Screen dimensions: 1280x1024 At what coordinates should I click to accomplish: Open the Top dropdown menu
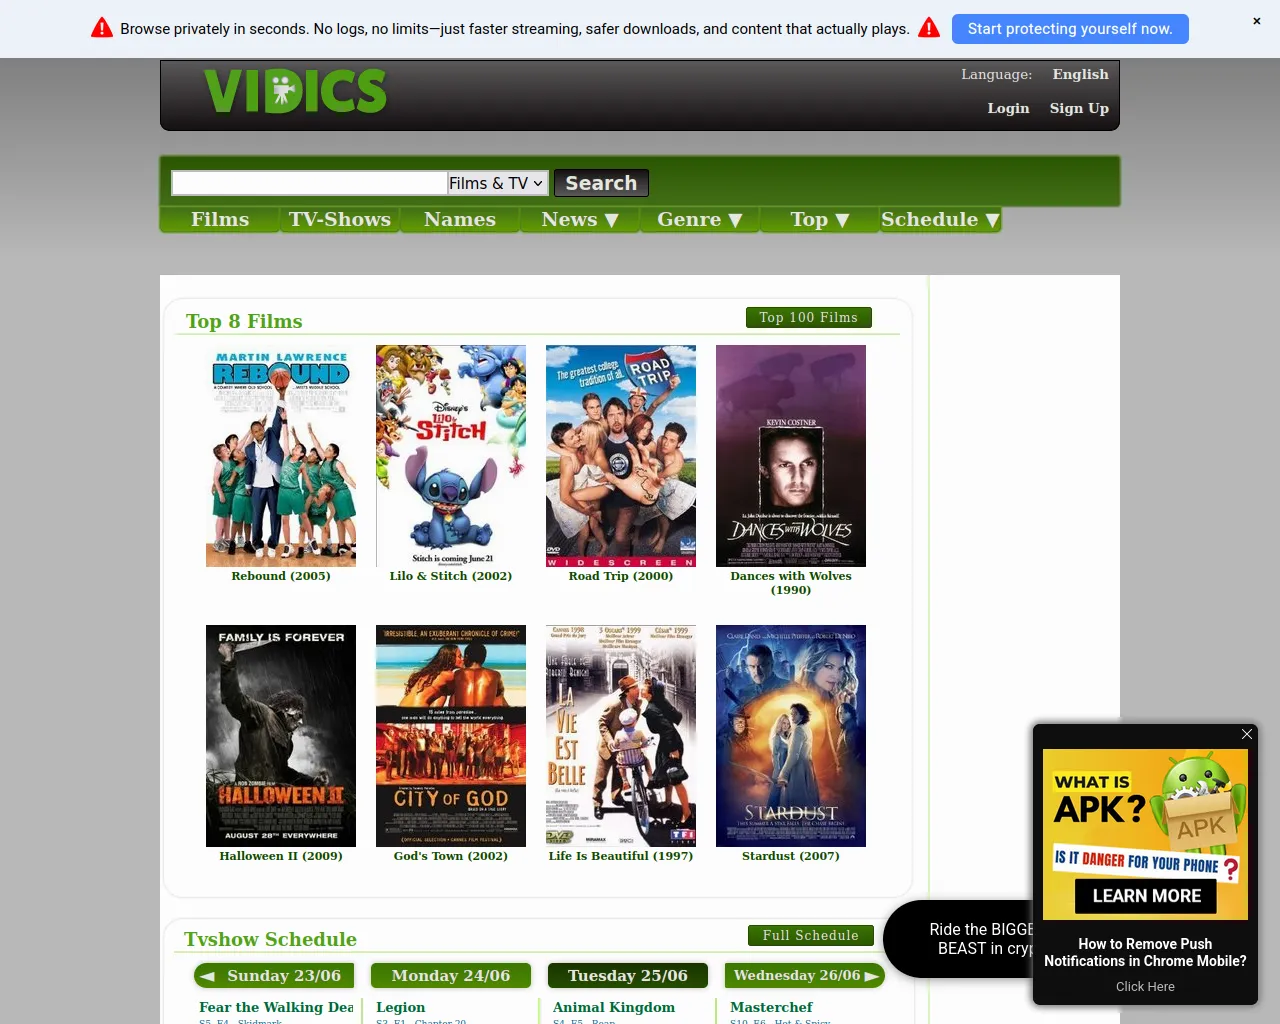click(x=818, y=219)
